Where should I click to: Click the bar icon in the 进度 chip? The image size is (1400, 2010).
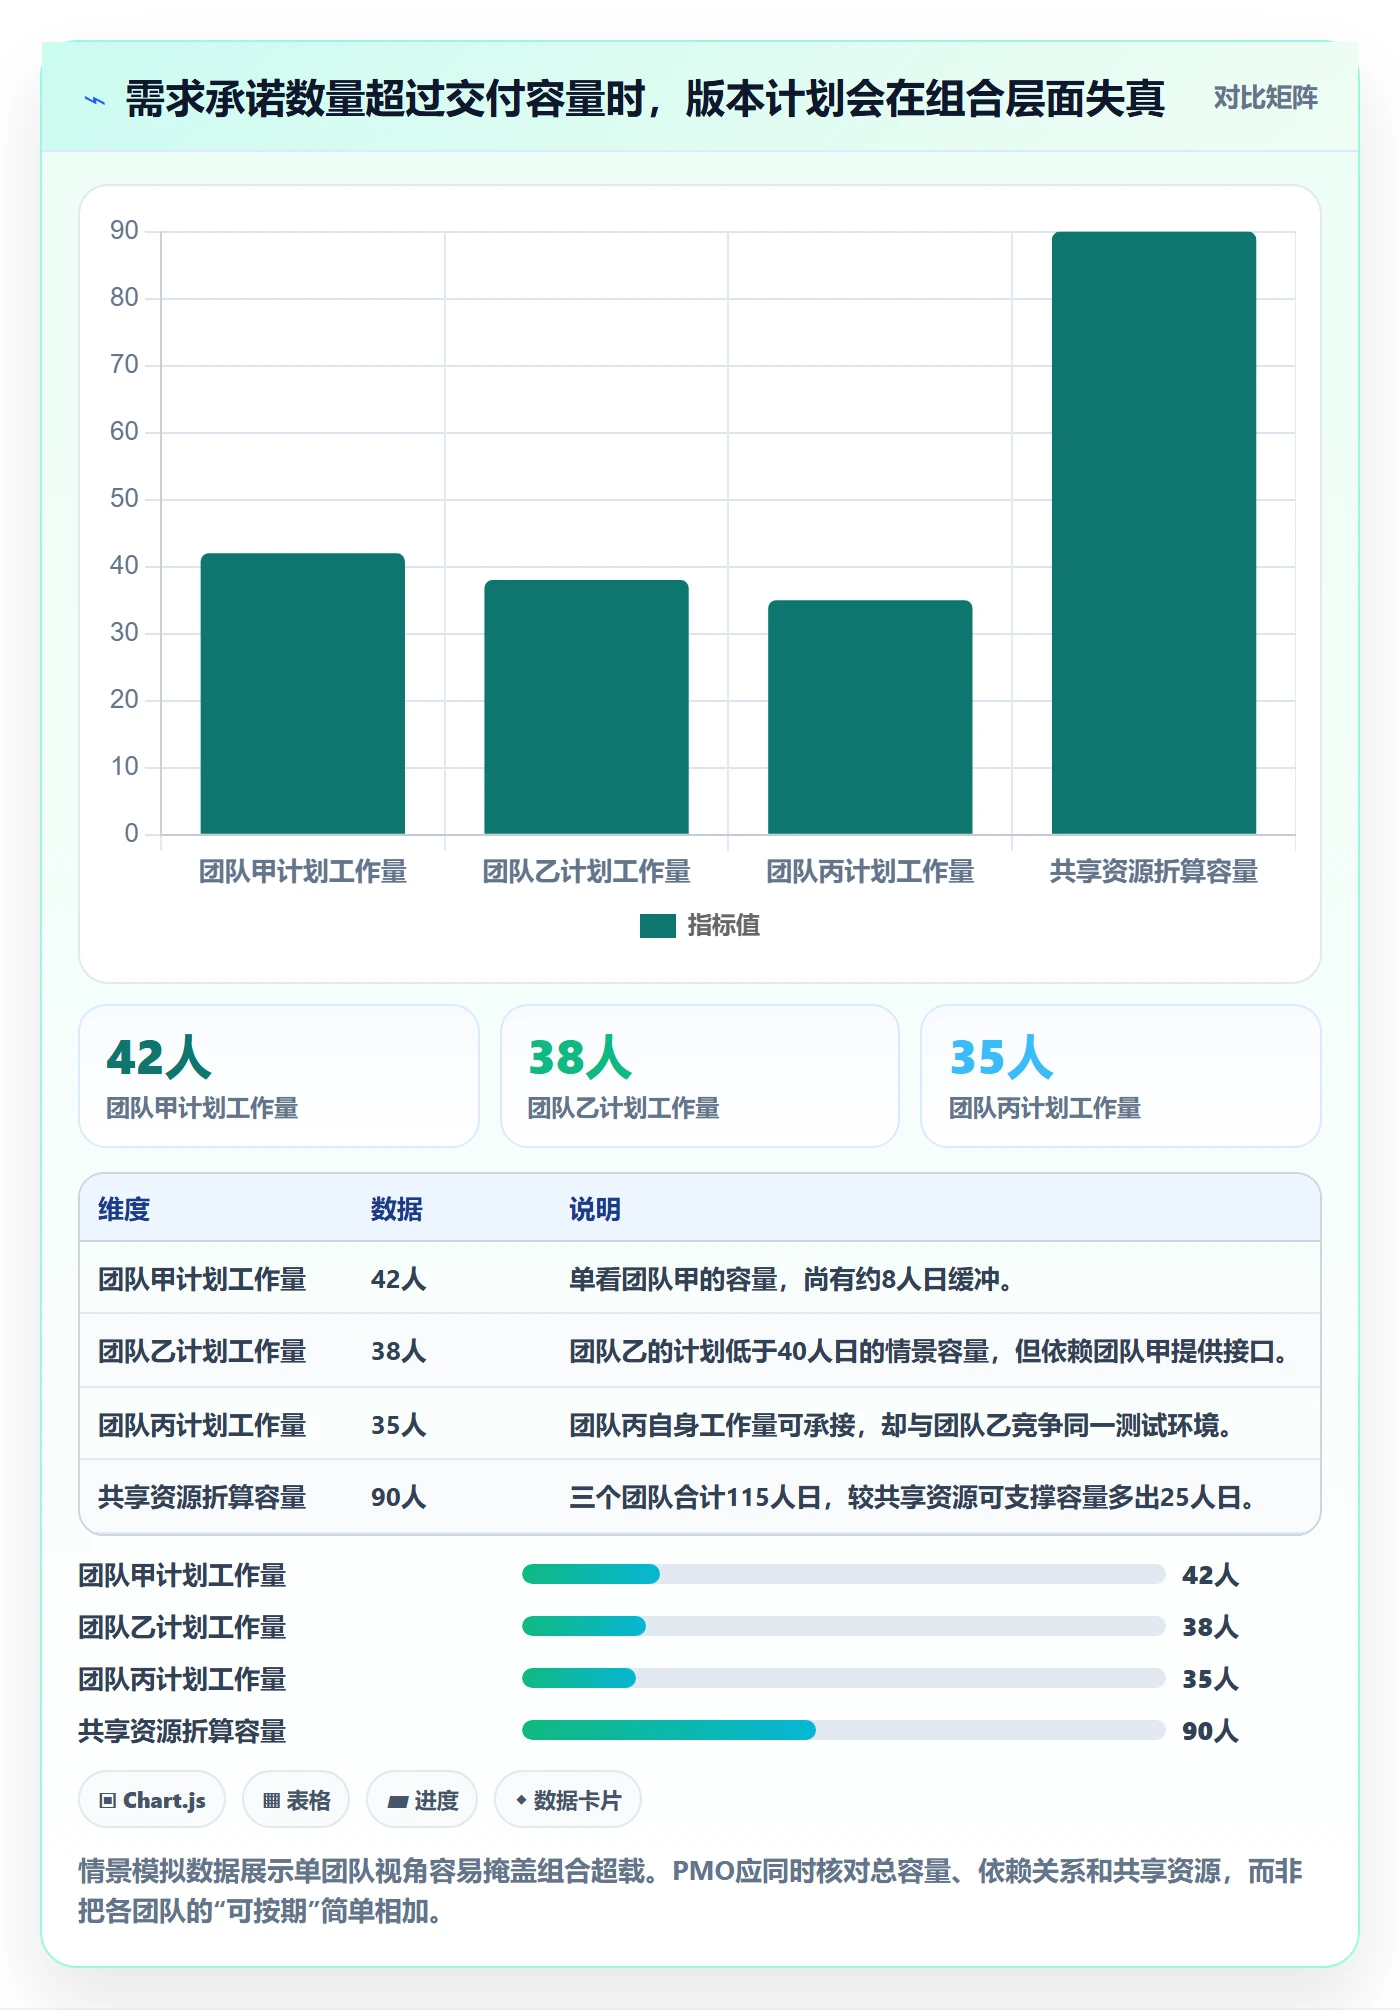click(x=398, y=1802)
